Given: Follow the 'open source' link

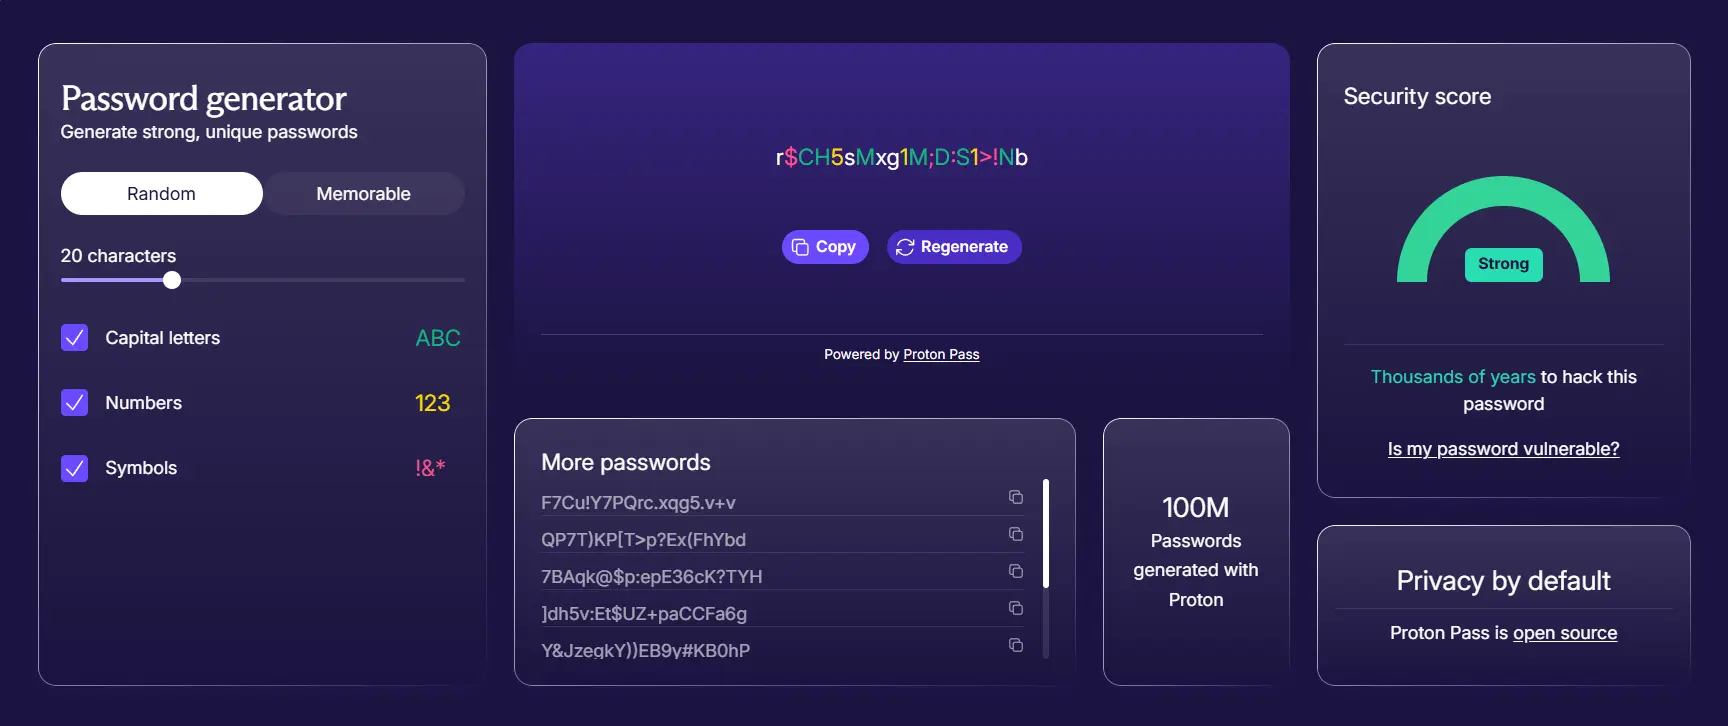Looking at the screenshot, I should (1565, 632).
